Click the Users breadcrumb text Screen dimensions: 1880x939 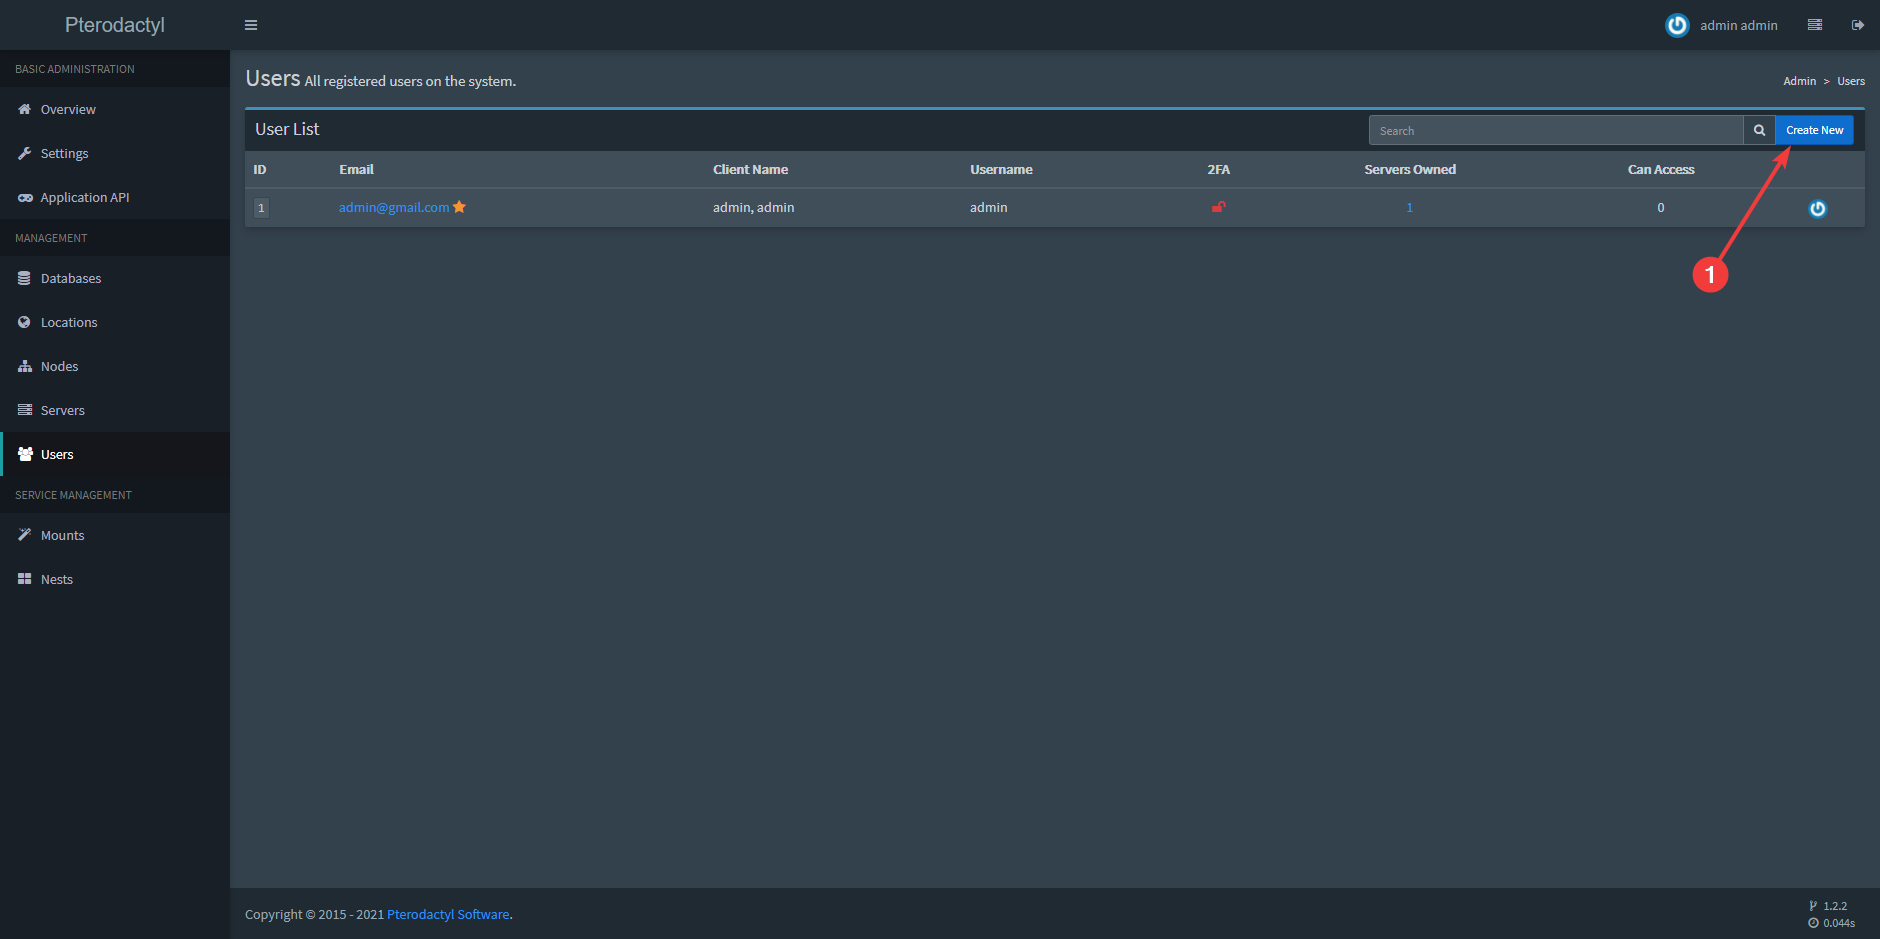pyautogui.click(x=1851, y=81)
